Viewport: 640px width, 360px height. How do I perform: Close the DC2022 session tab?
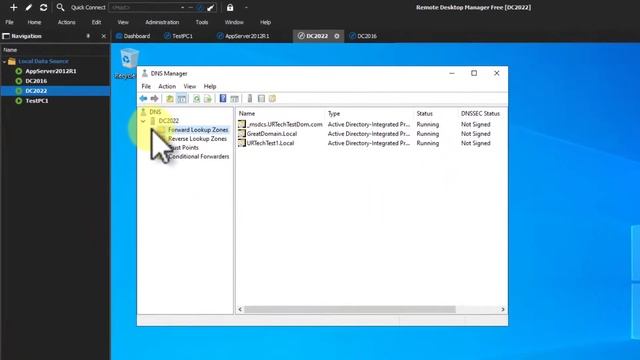pyautogui.click(x=337, y=36)
